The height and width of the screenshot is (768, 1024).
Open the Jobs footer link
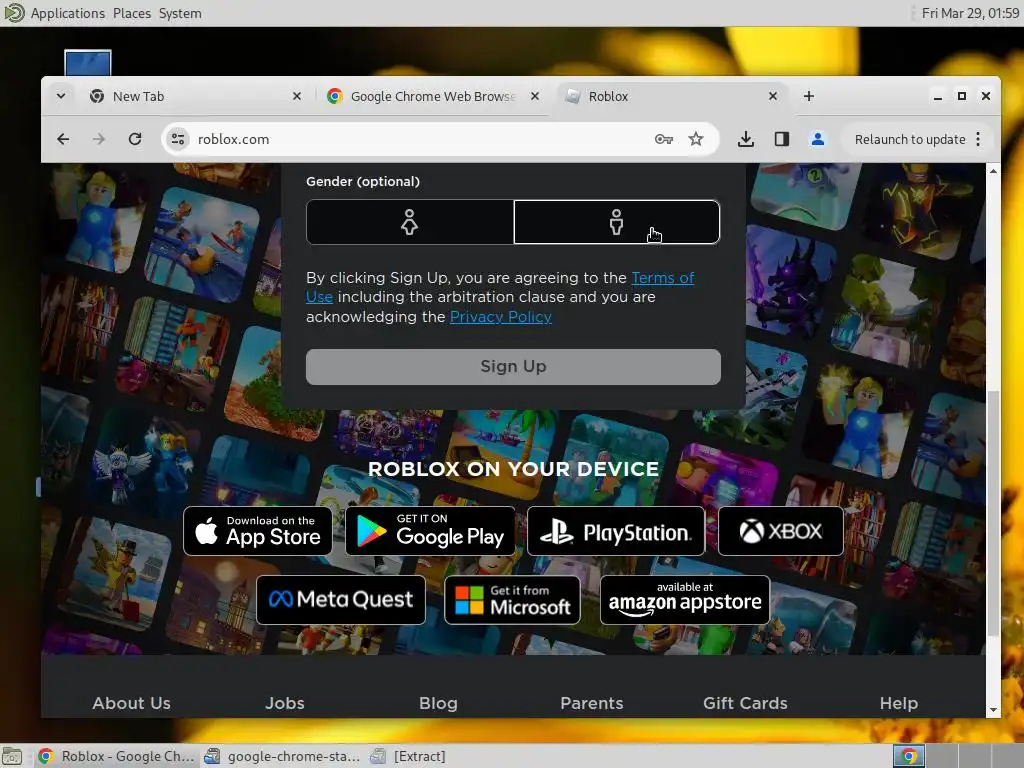(285, 703)
